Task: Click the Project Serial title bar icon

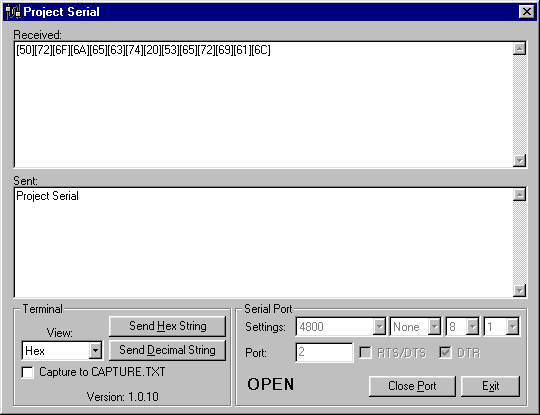Action: [x=13, y=12]
